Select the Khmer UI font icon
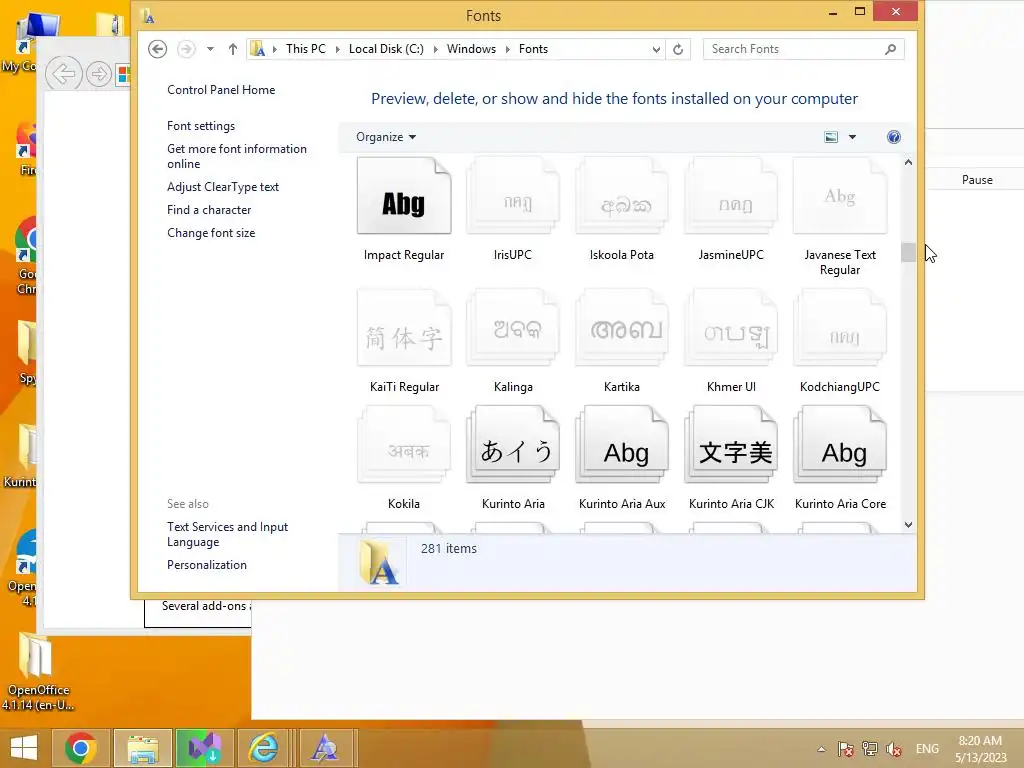Image resolution: width=1024 pixels, height=768 pixels. point(731,328)
